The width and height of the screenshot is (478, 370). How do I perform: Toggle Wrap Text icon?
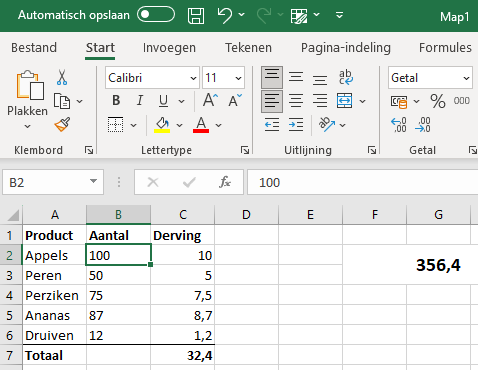tap(345, 77)
